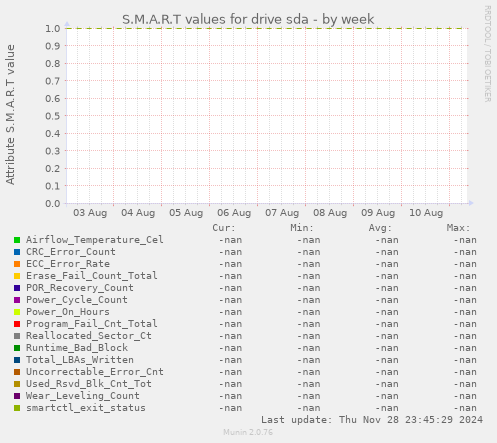Click the 04 Aug x-axis label
The image size is (497, 443).
pyautogui.click(x=138, y=213)
